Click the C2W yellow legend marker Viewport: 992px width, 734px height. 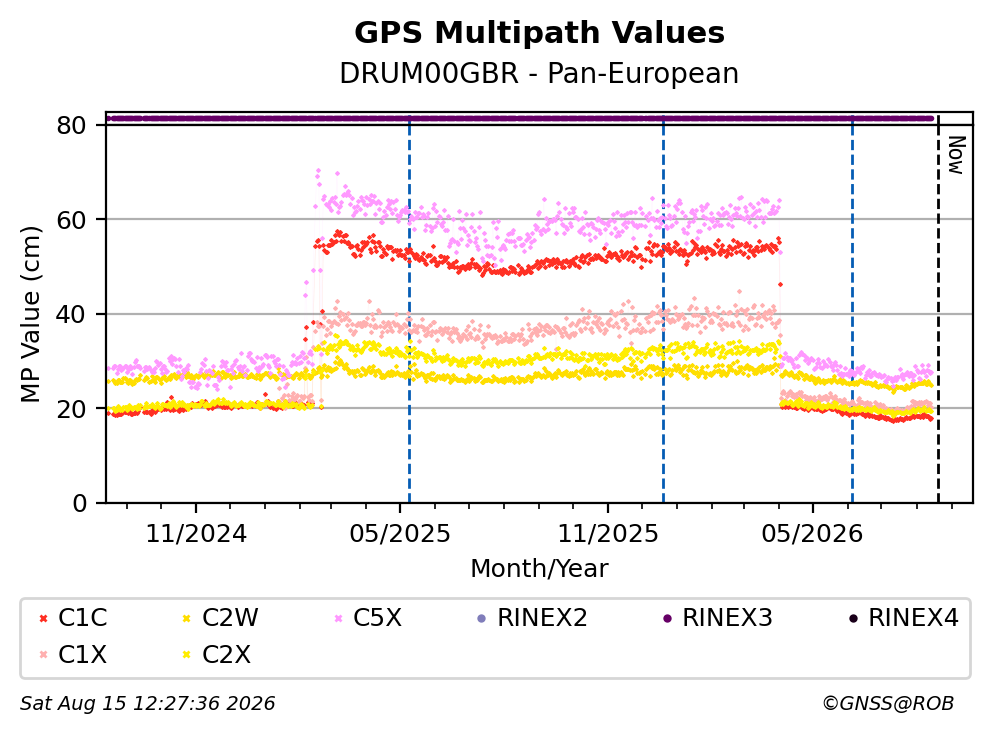point(186,618)
